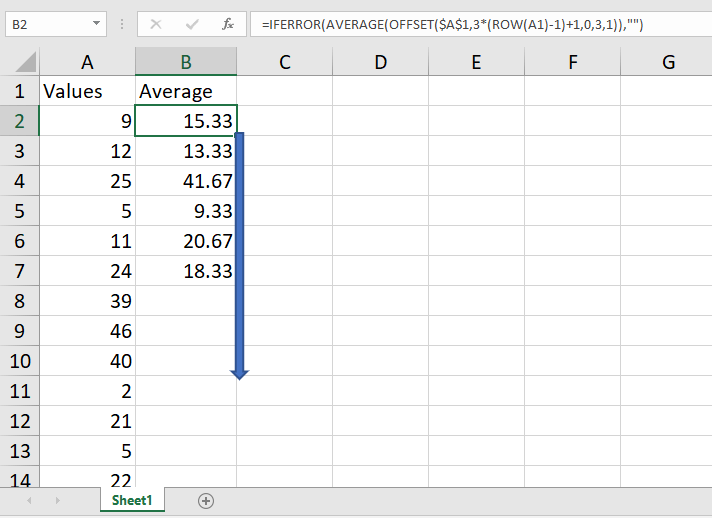Select column B header
712x518 pixels.
(x=186, y=62)
